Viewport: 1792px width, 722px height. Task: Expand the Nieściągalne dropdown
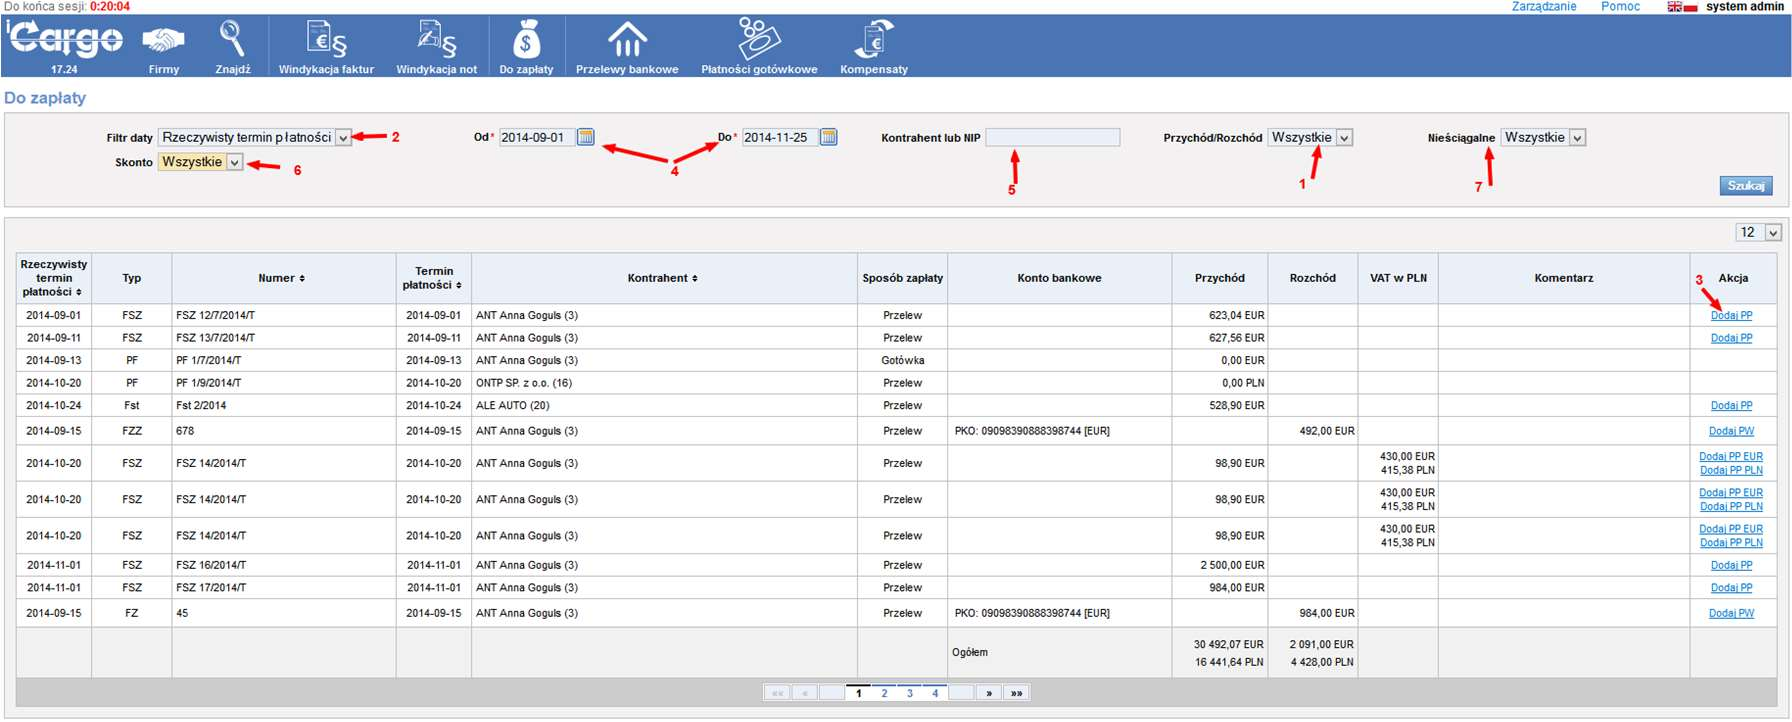tap(1577, 138)
